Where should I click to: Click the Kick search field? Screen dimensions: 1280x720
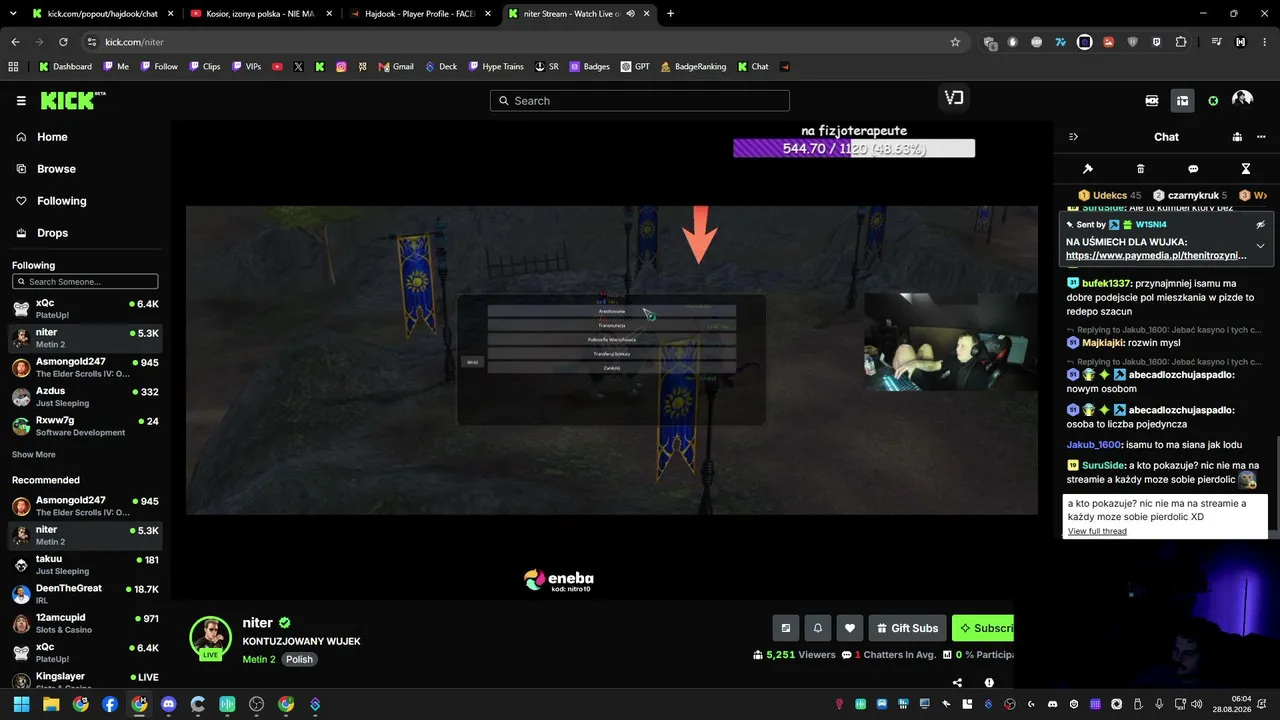tap(640, 101)
